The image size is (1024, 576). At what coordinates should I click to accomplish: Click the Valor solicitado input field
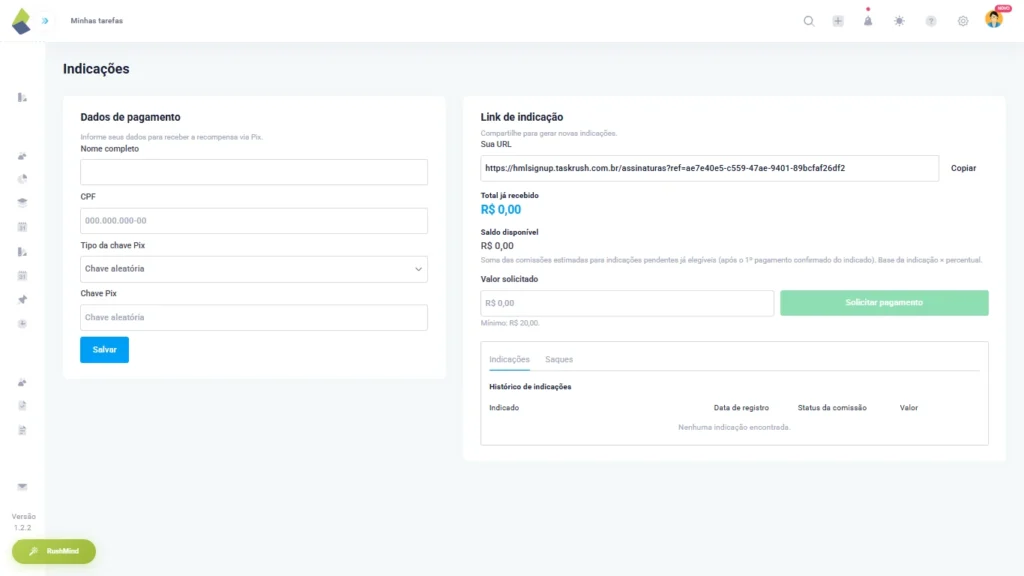click(626, 302)
